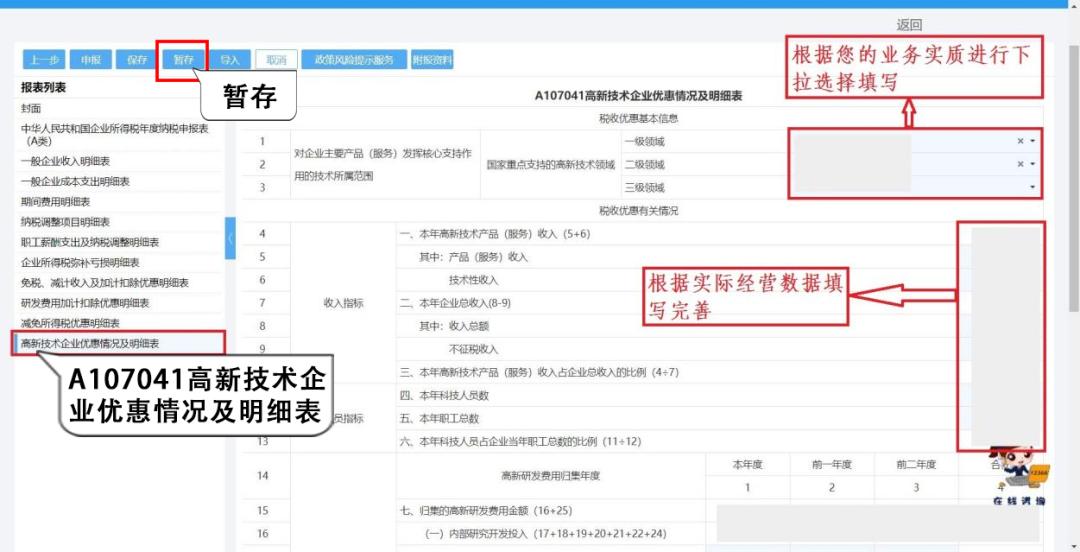The image size is (1080, 552).
Task: Clear the 一级领域 selection with X
Action: 1020,142
